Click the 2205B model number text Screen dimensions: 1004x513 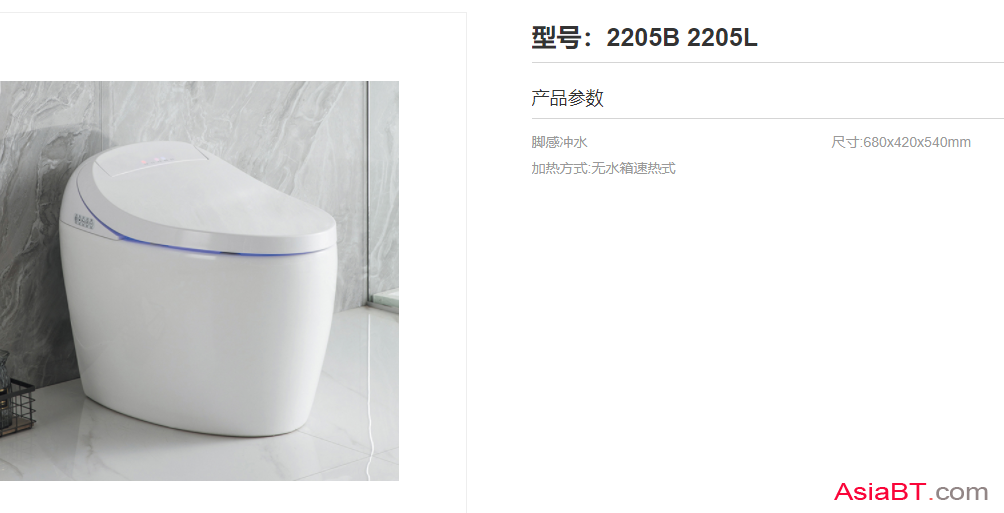(642, 38)
